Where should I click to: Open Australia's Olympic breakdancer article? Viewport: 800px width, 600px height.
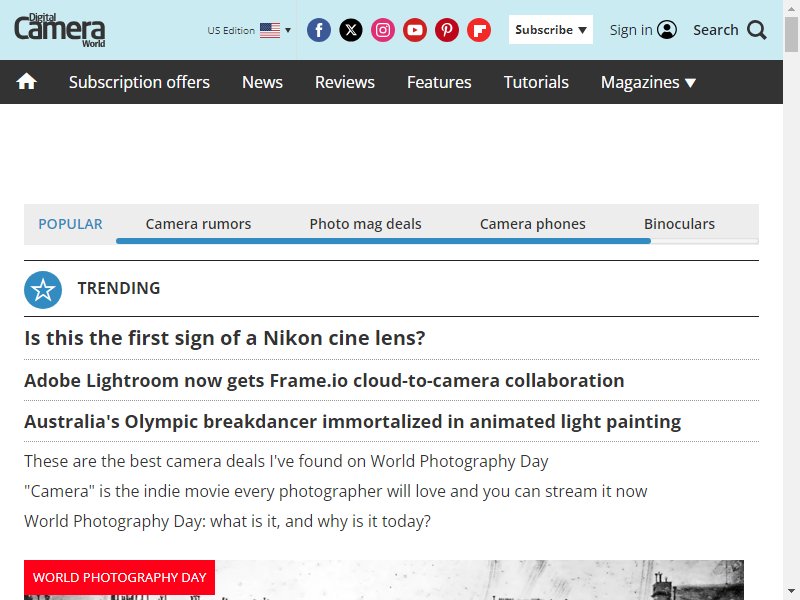(x=353, y=422)
